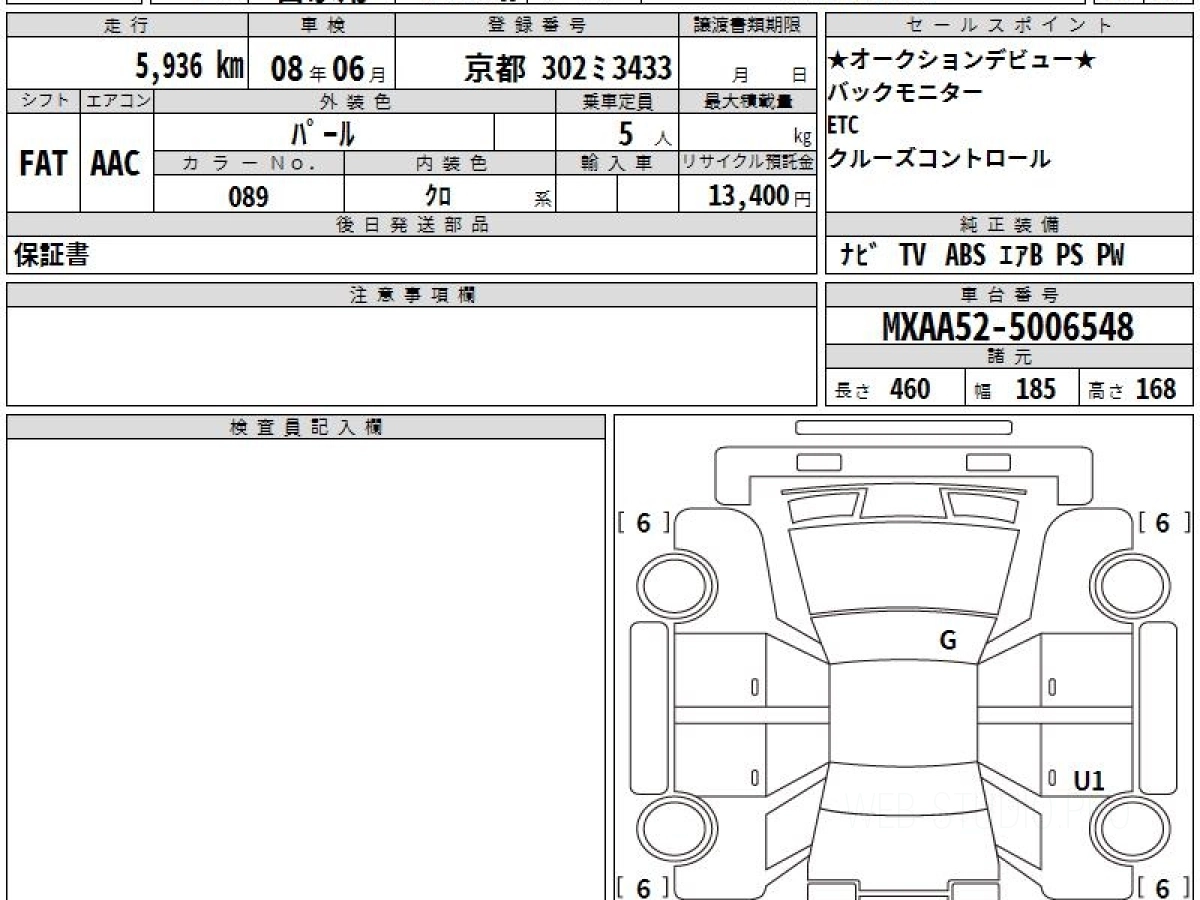1200x900 pixels.
Task: Click the バックモニター sales point
Action: 905,93
